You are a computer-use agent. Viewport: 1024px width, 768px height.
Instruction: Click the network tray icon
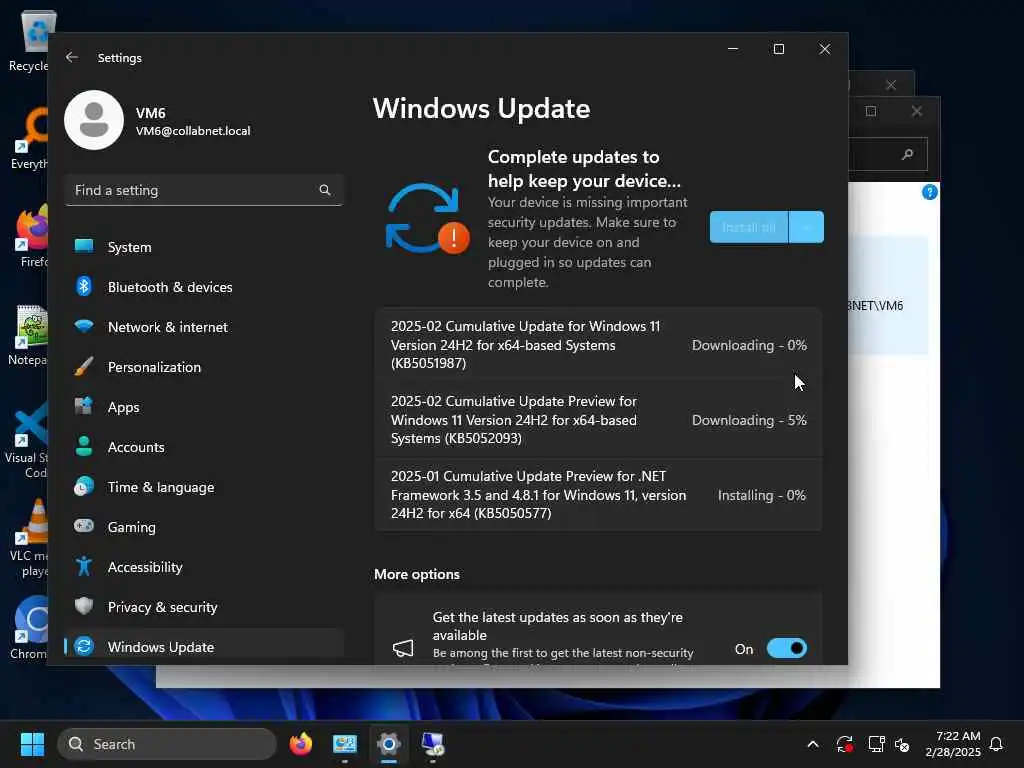876,744
